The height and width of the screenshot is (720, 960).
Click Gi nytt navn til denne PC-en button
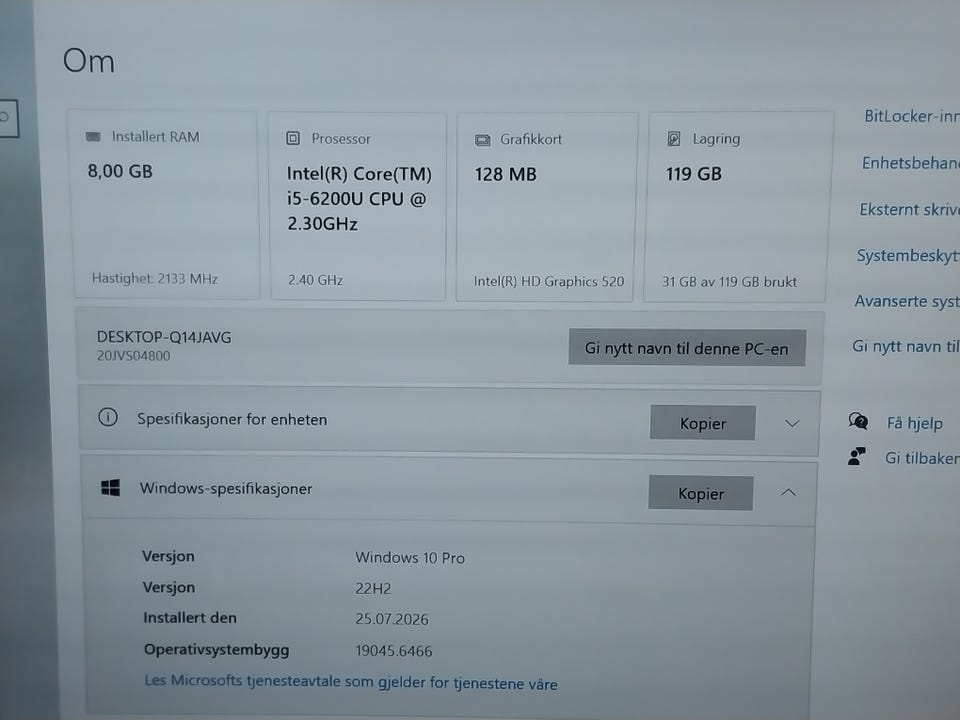tap(687, 348)
